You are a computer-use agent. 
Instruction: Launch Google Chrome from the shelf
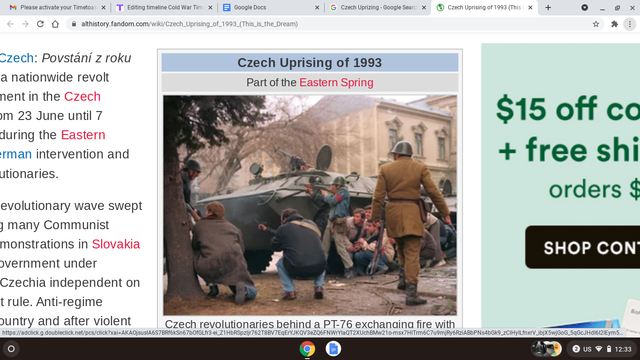[307, 349]
